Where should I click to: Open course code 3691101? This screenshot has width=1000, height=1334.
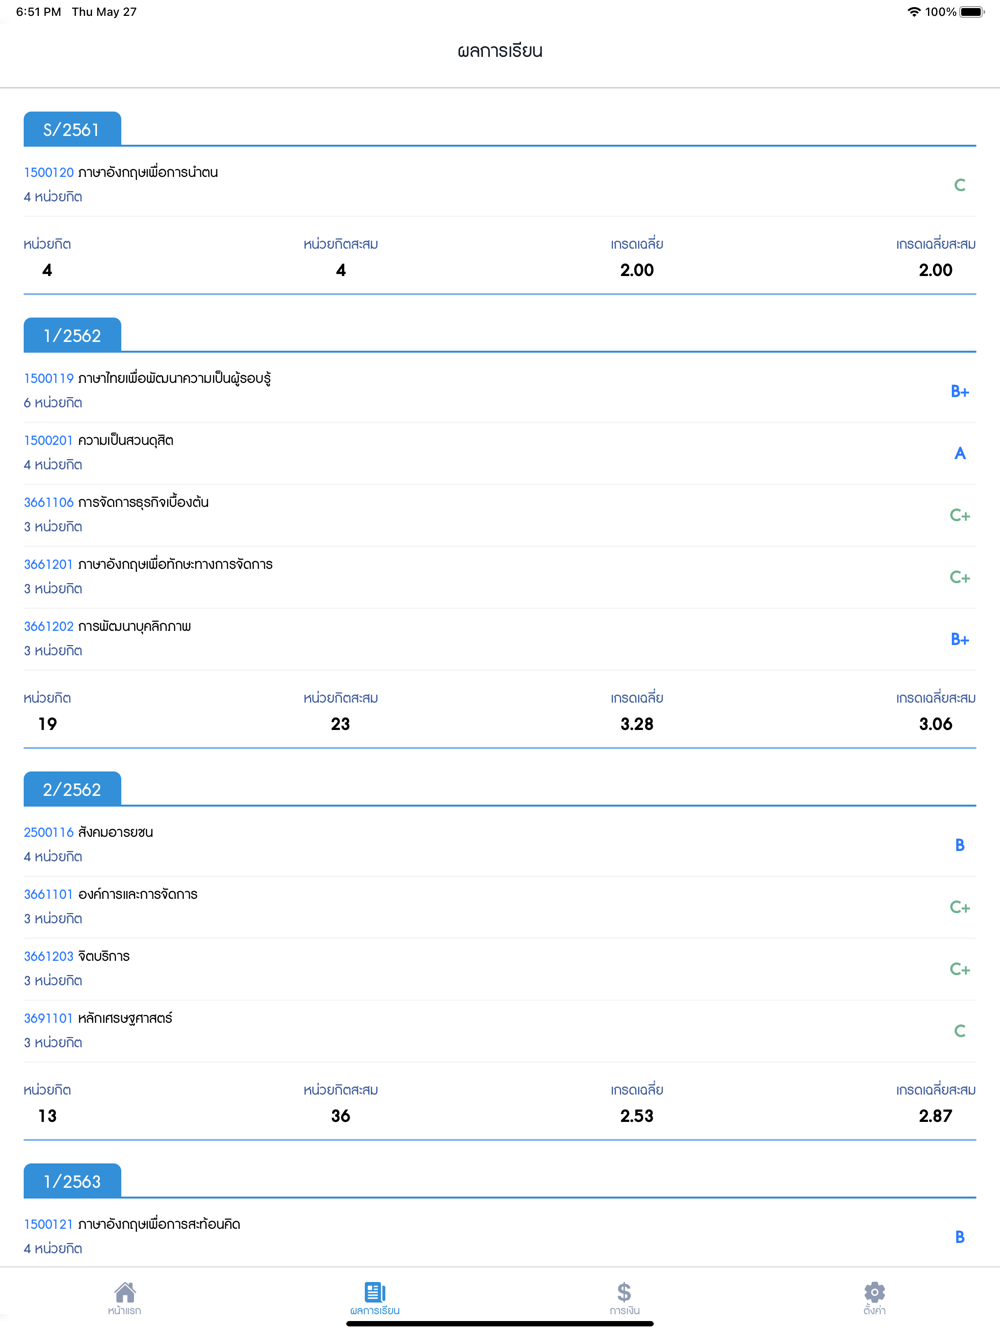49,1018
